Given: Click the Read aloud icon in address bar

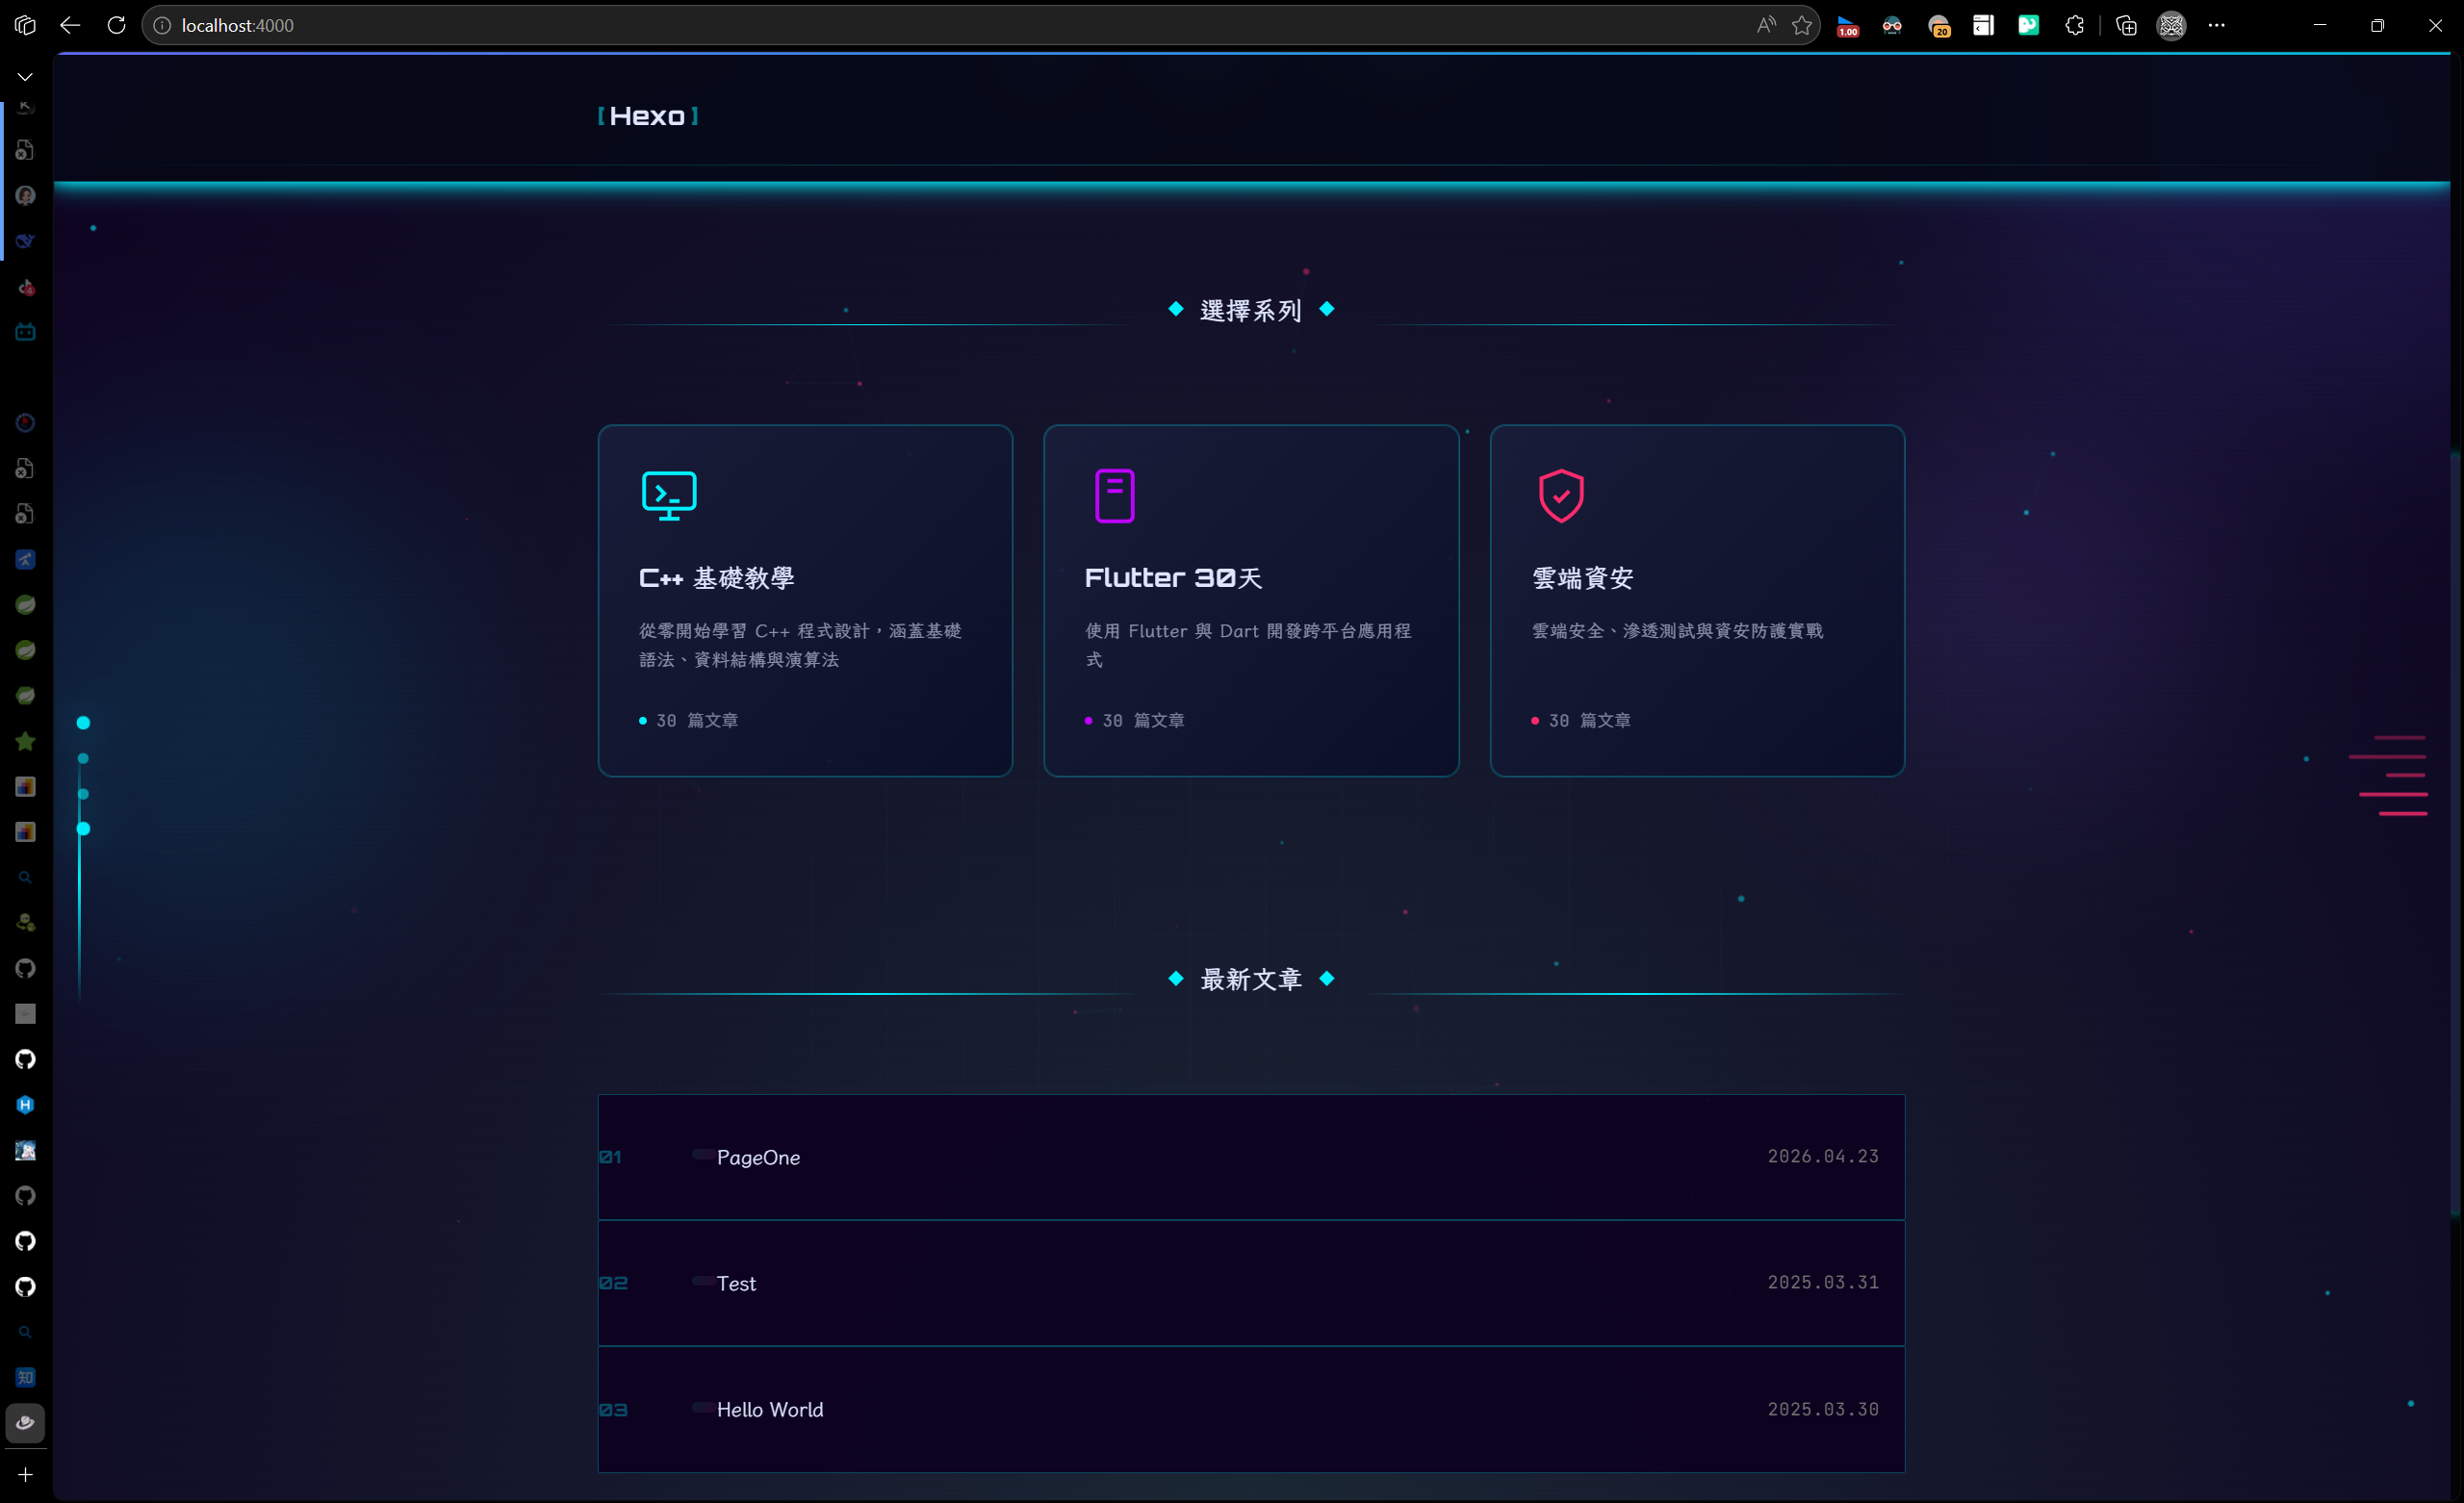Looking at the screenshot, I should pos(1765,25).
